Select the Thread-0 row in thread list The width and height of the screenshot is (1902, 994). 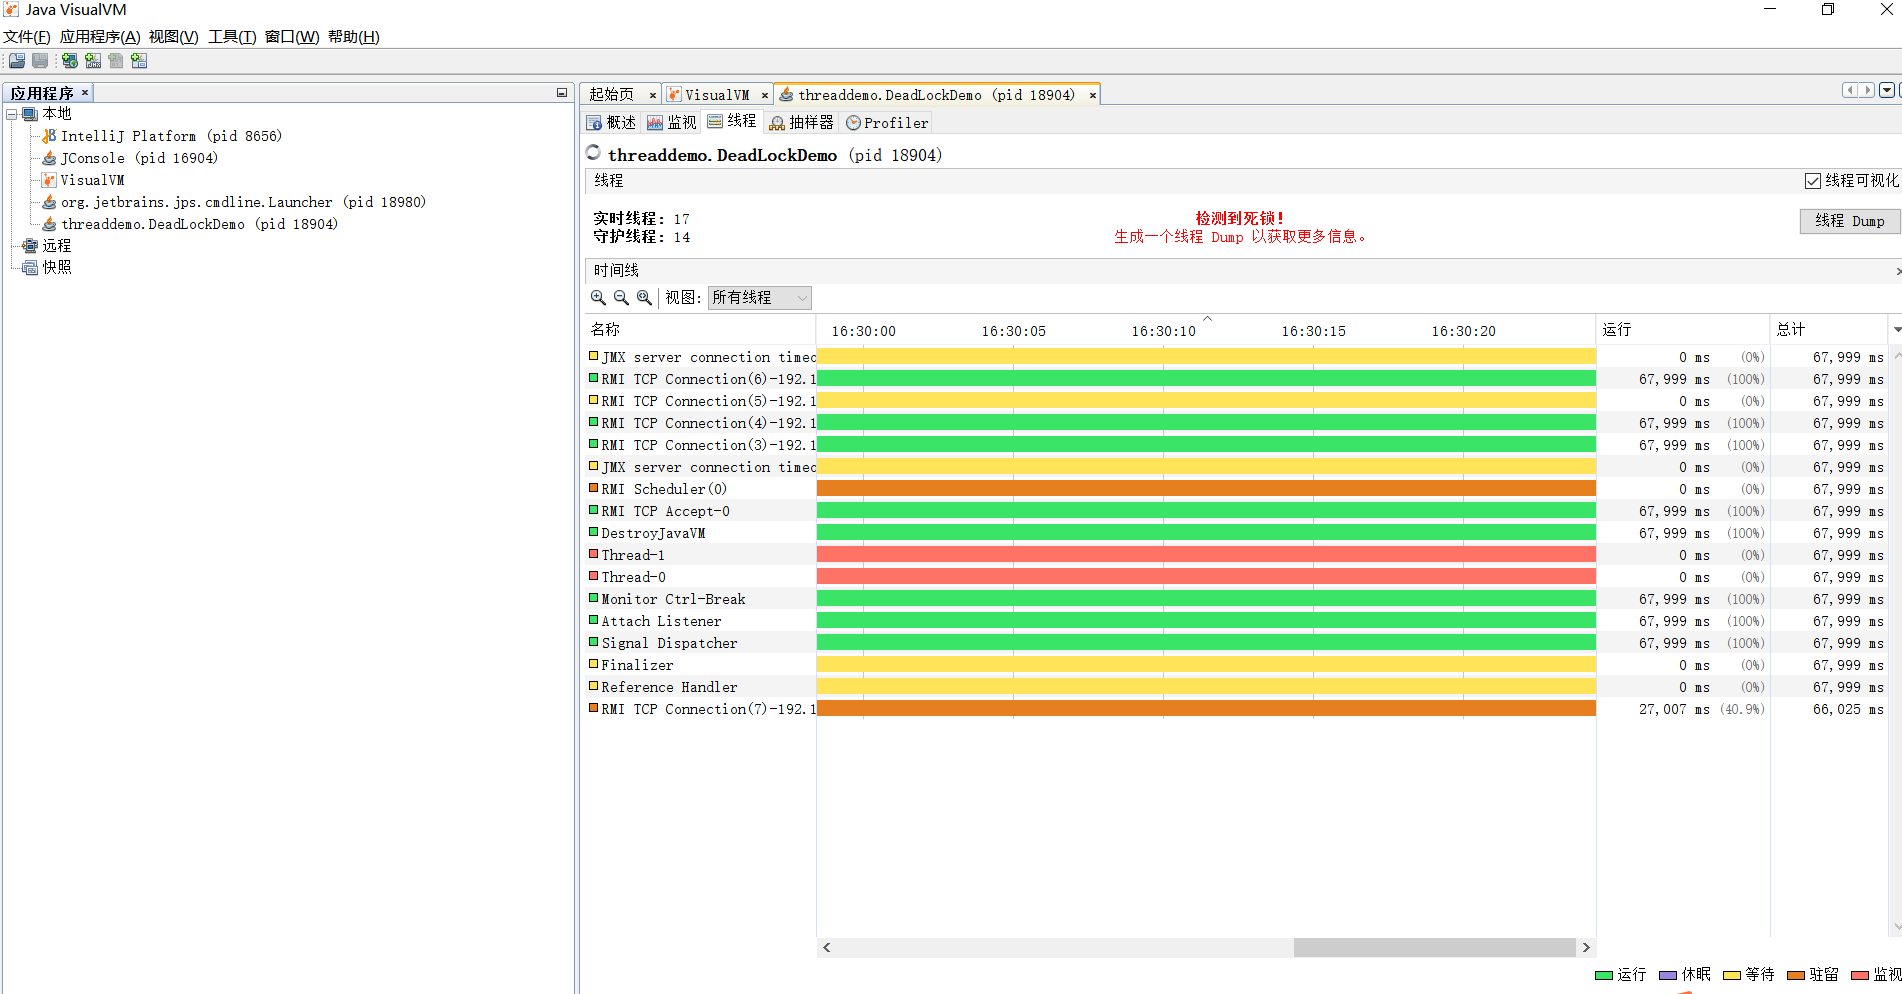point(1236,577)
